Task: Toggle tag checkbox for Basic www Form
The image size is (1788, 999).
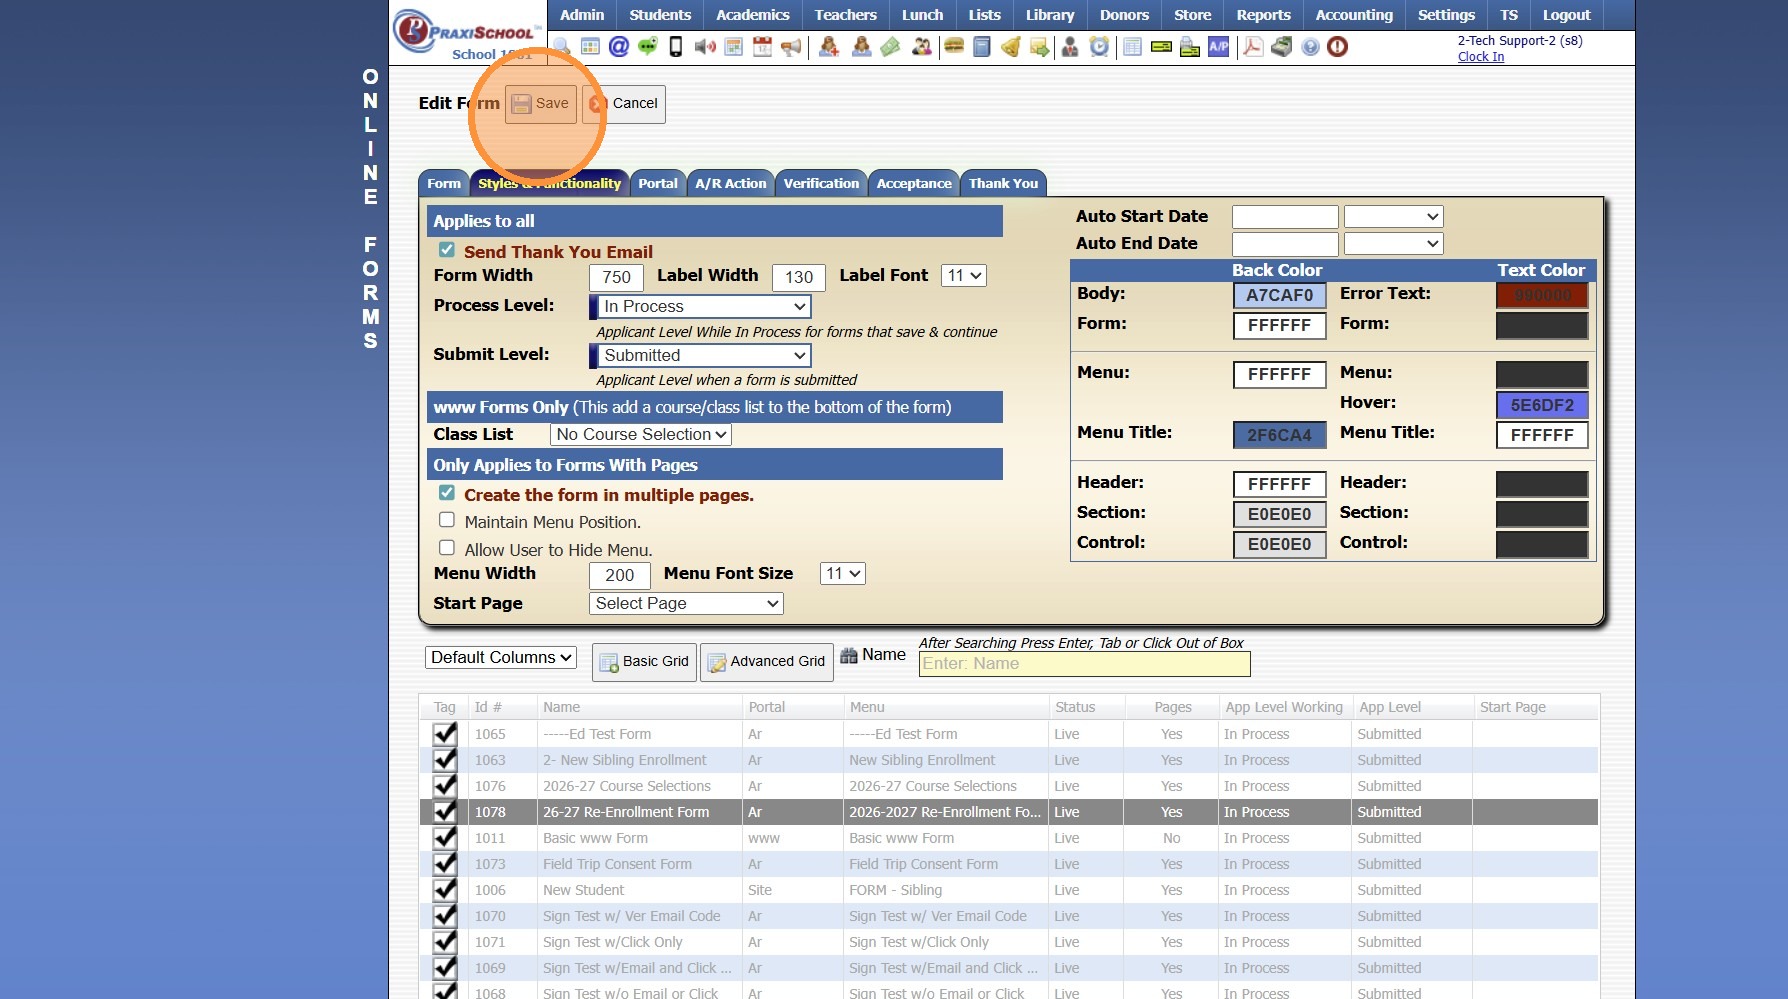Action: [x=445, y=838]
